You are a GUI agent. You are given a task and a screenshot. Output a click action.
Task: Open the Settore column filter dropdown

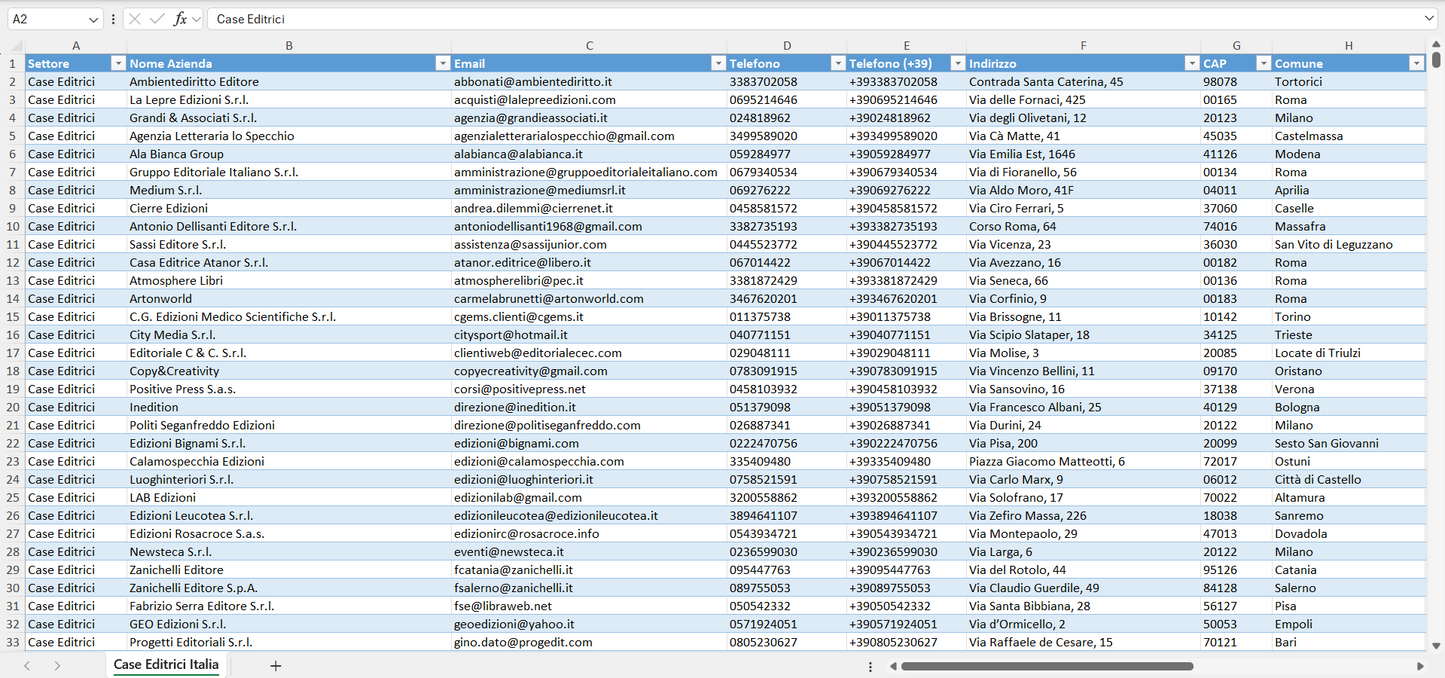pos(118,63)
